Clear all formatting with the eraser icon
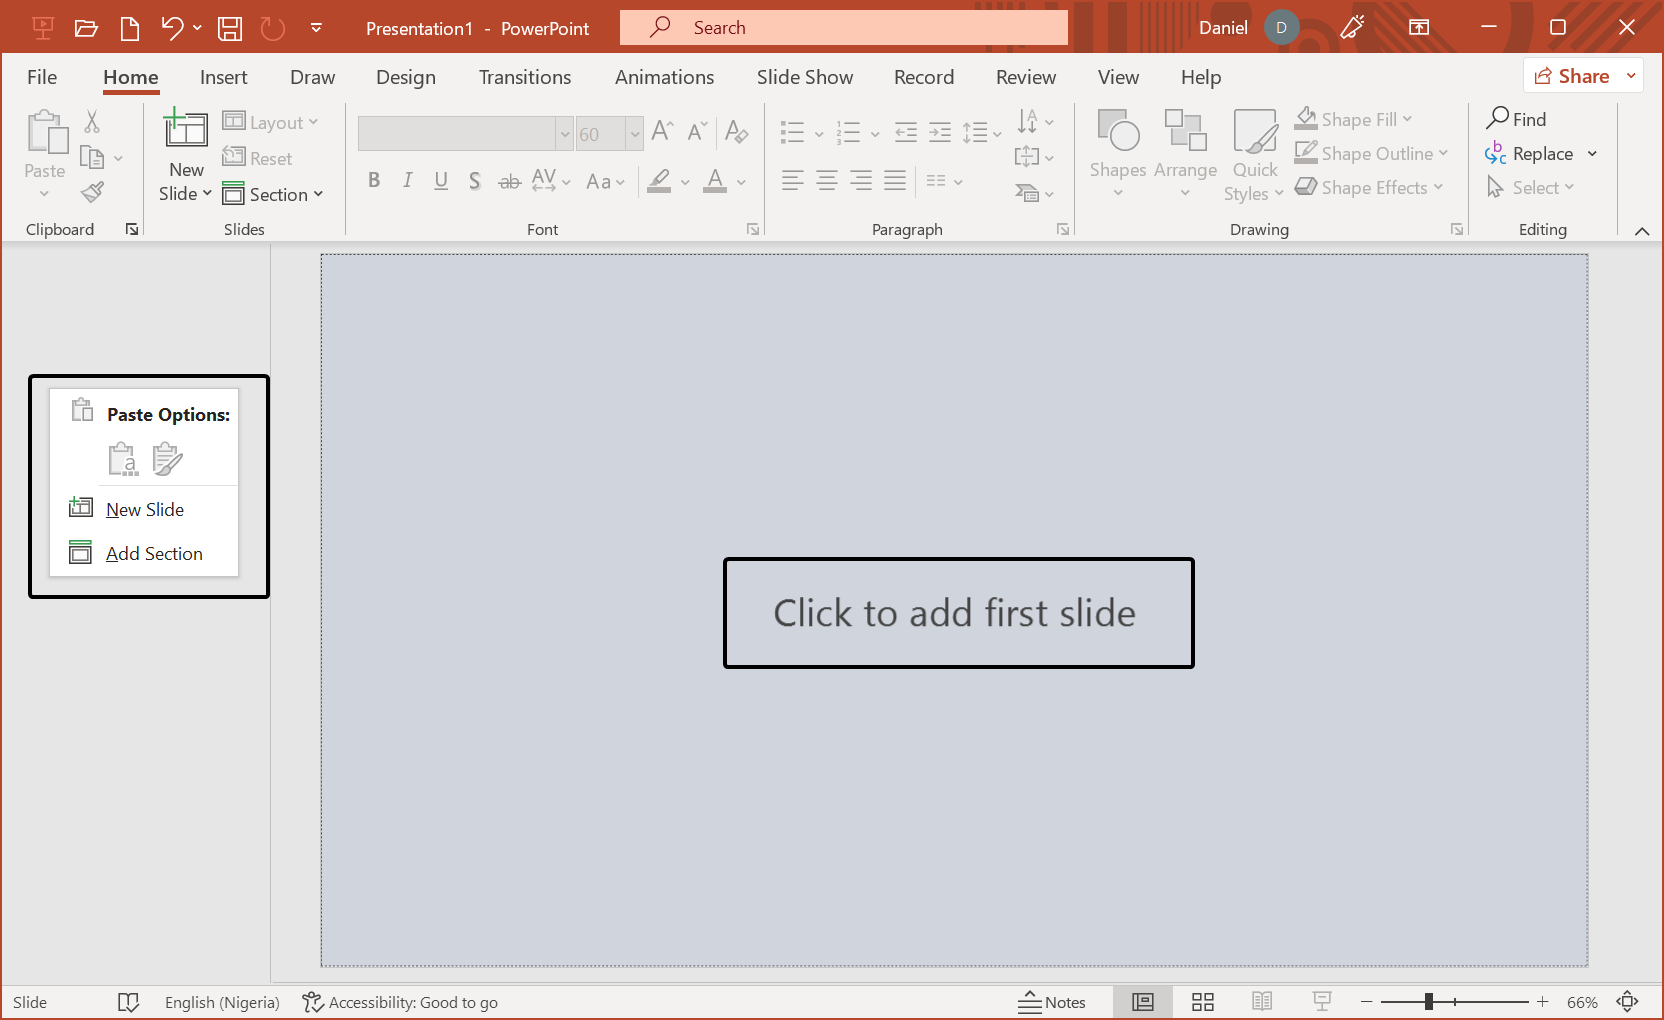This screenshot has width=1664, height=1020. 737,132
